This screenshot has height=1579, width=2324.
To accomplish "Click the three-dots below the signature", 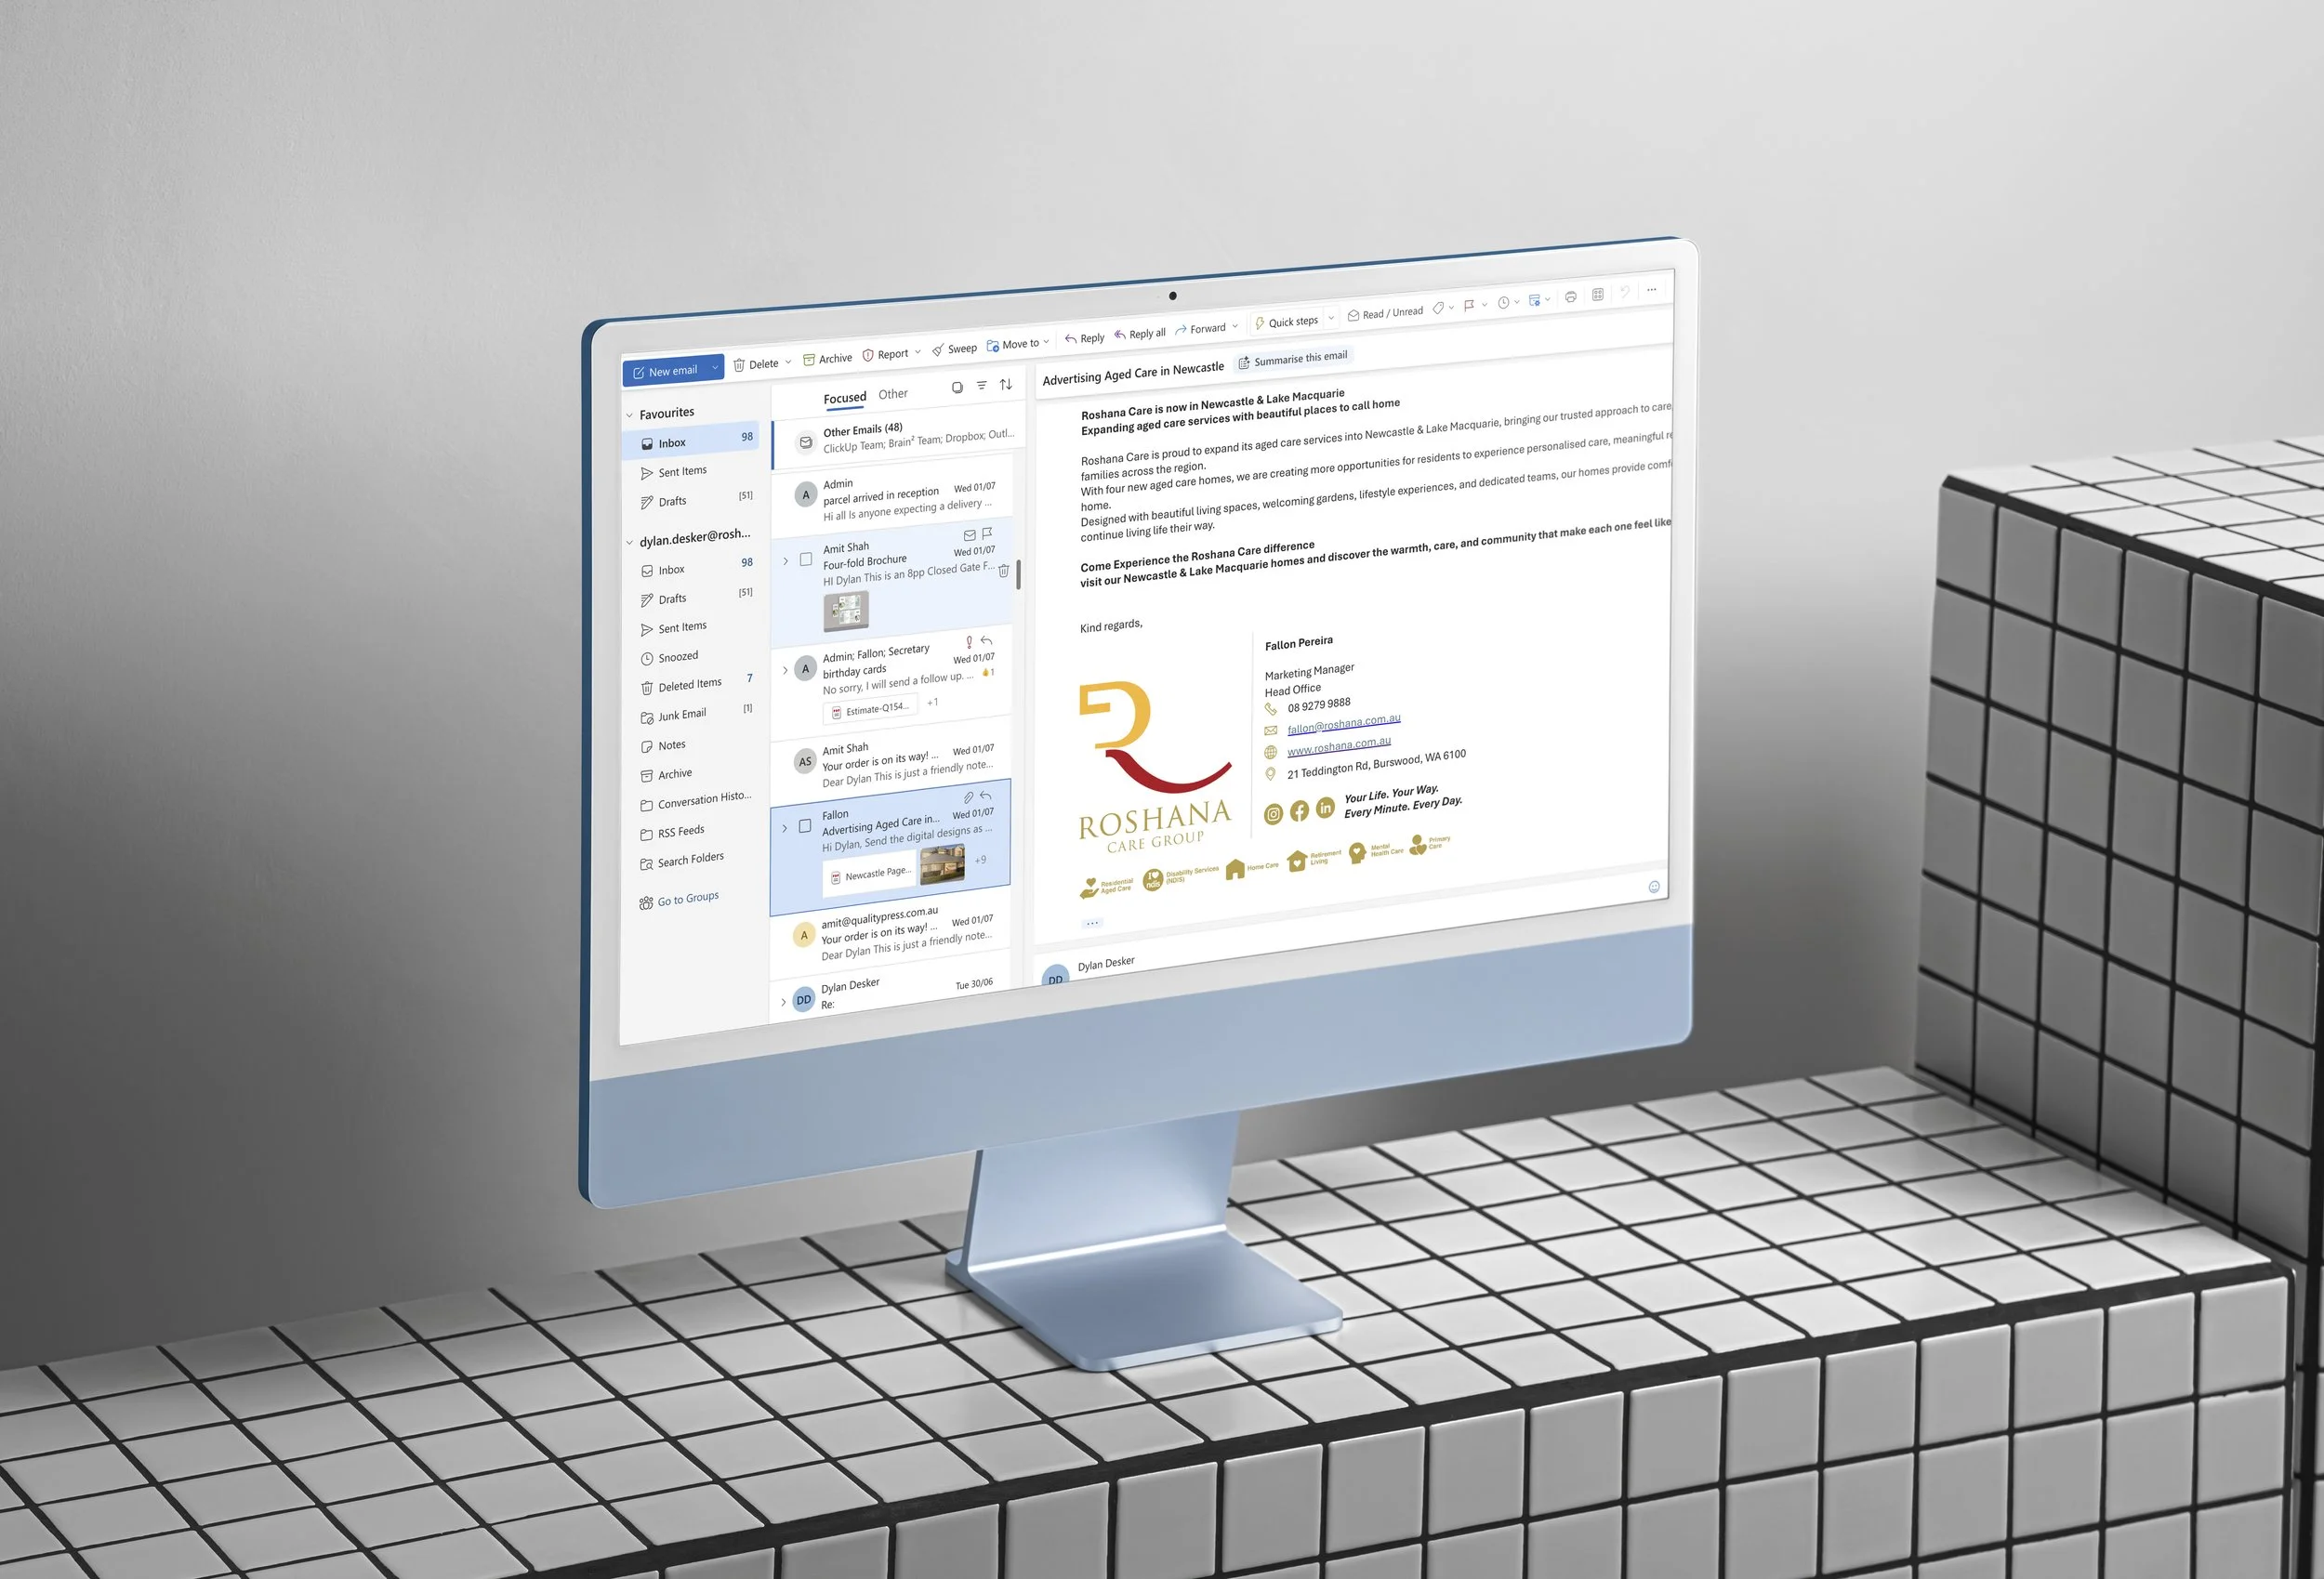I will (x=1092, y=923).
